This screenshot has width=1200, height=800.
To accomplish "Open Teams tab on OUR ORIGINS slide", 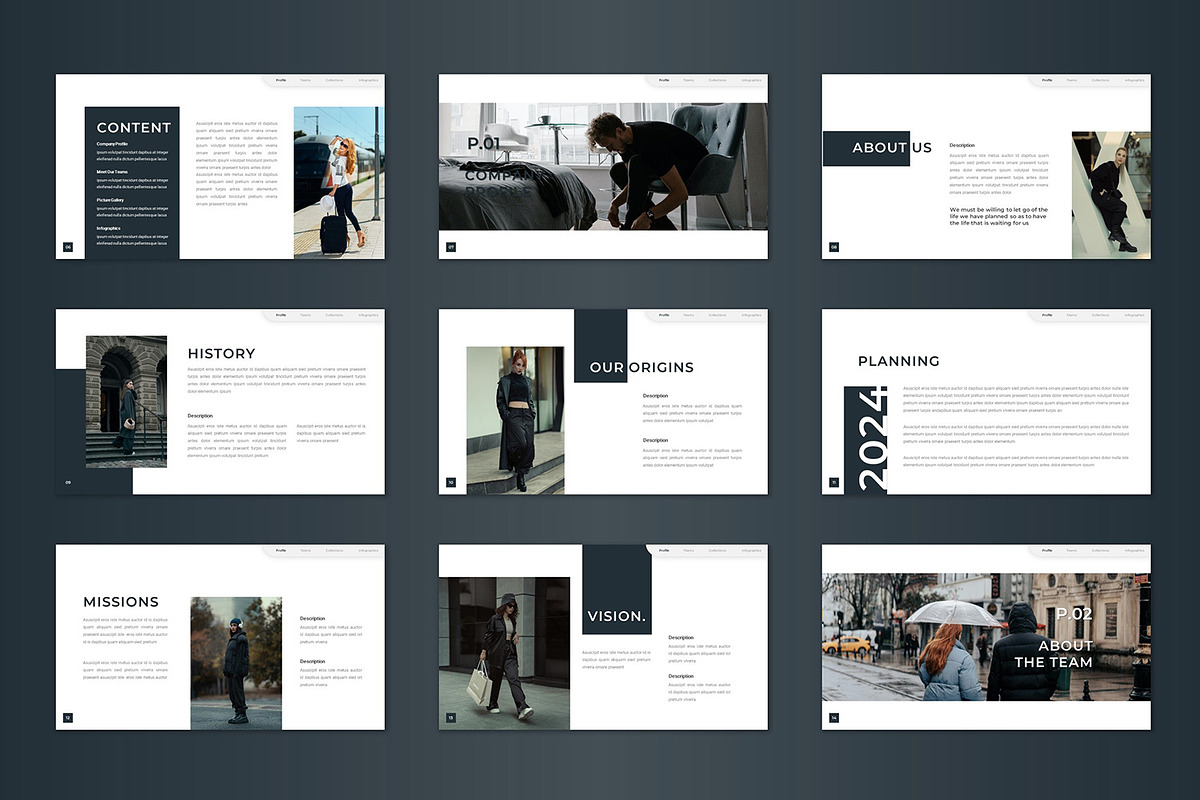I will (x=688, y=315).
